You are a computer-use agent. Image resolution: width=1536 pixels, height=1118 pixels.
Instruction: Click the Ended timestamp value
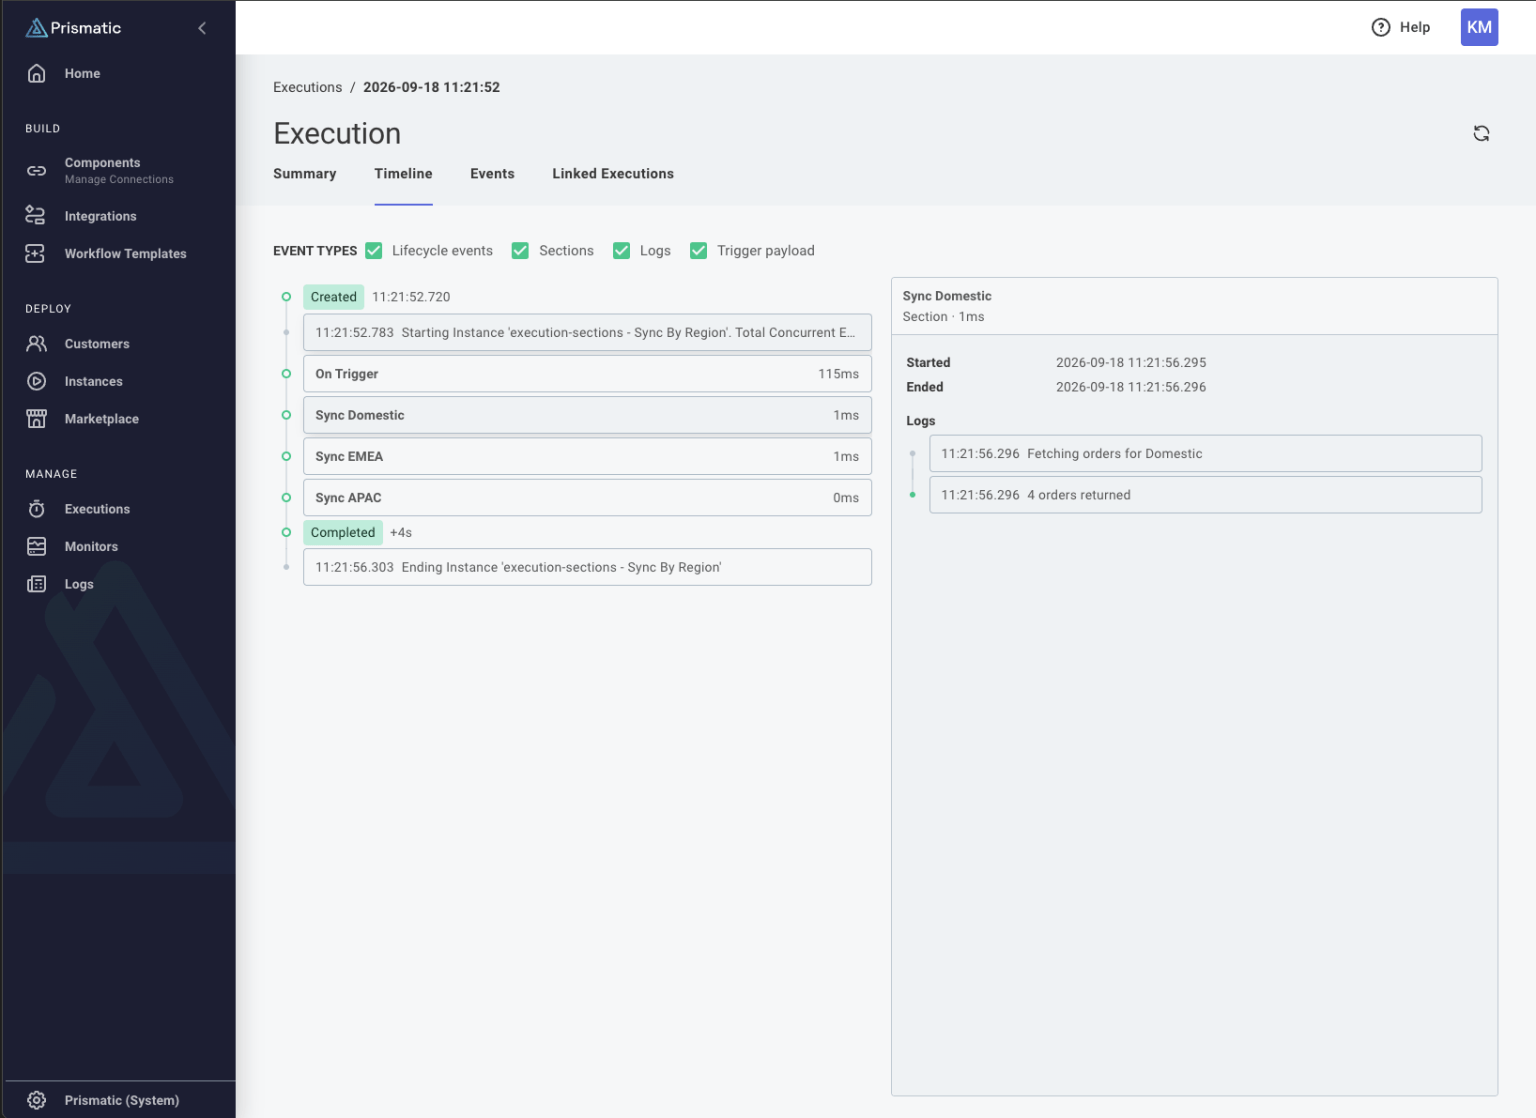(x=1131, y=387)
